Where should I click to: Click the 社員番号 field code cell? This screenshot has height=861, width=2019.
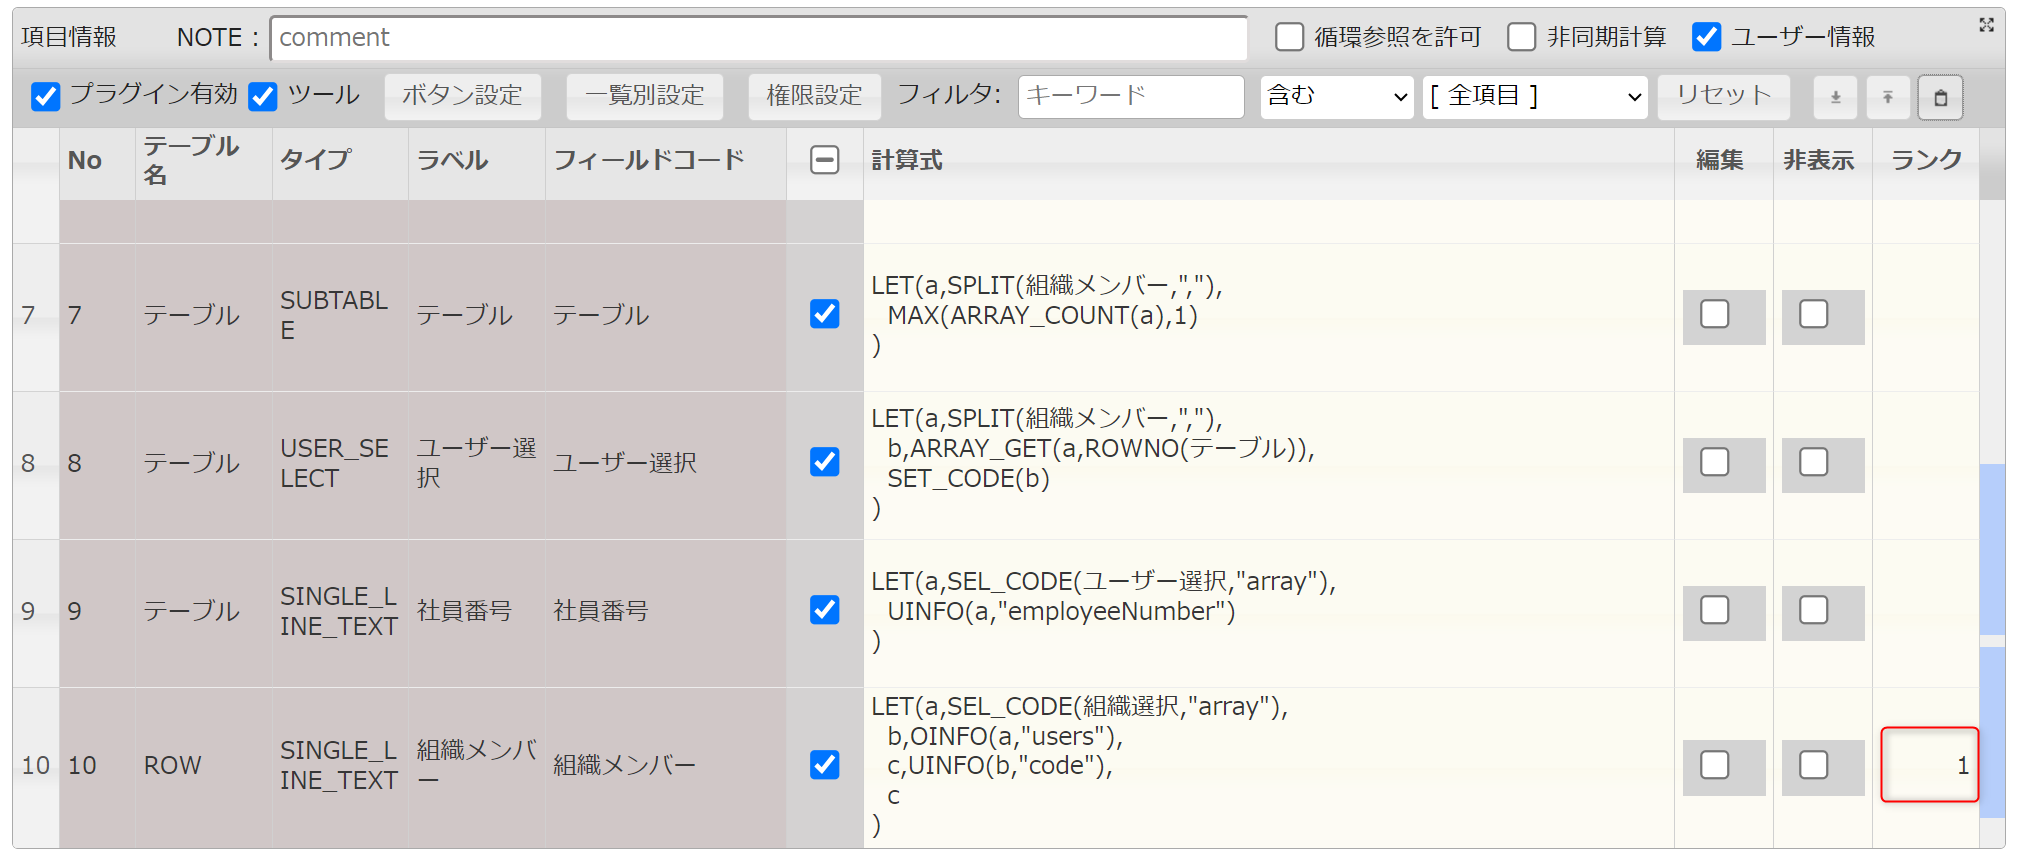[665, 612]
